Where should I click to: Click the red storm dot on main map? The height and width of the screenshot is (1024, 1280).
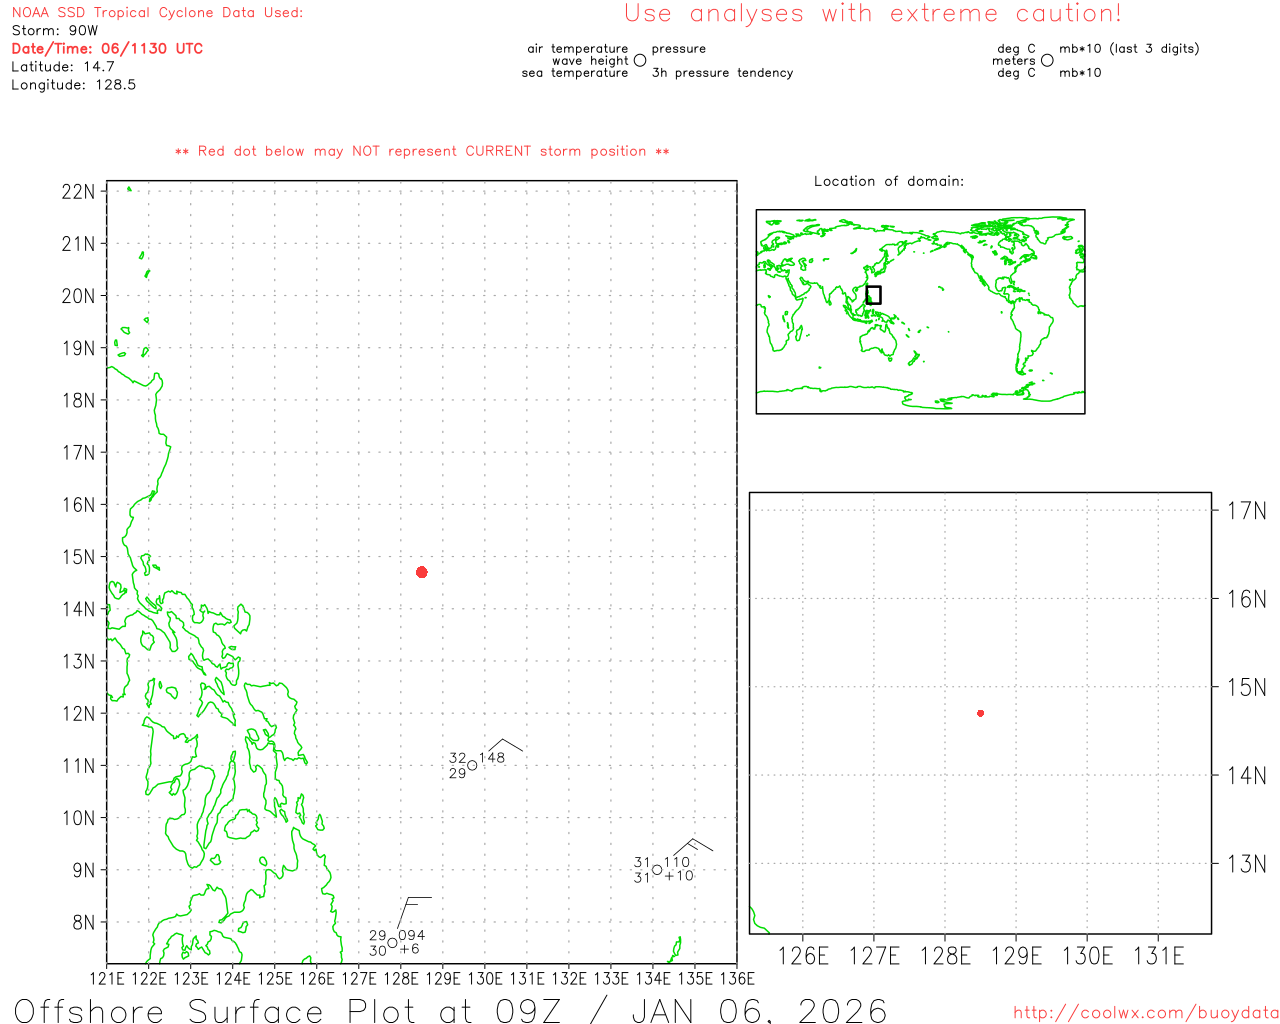(x=422, y=572)
